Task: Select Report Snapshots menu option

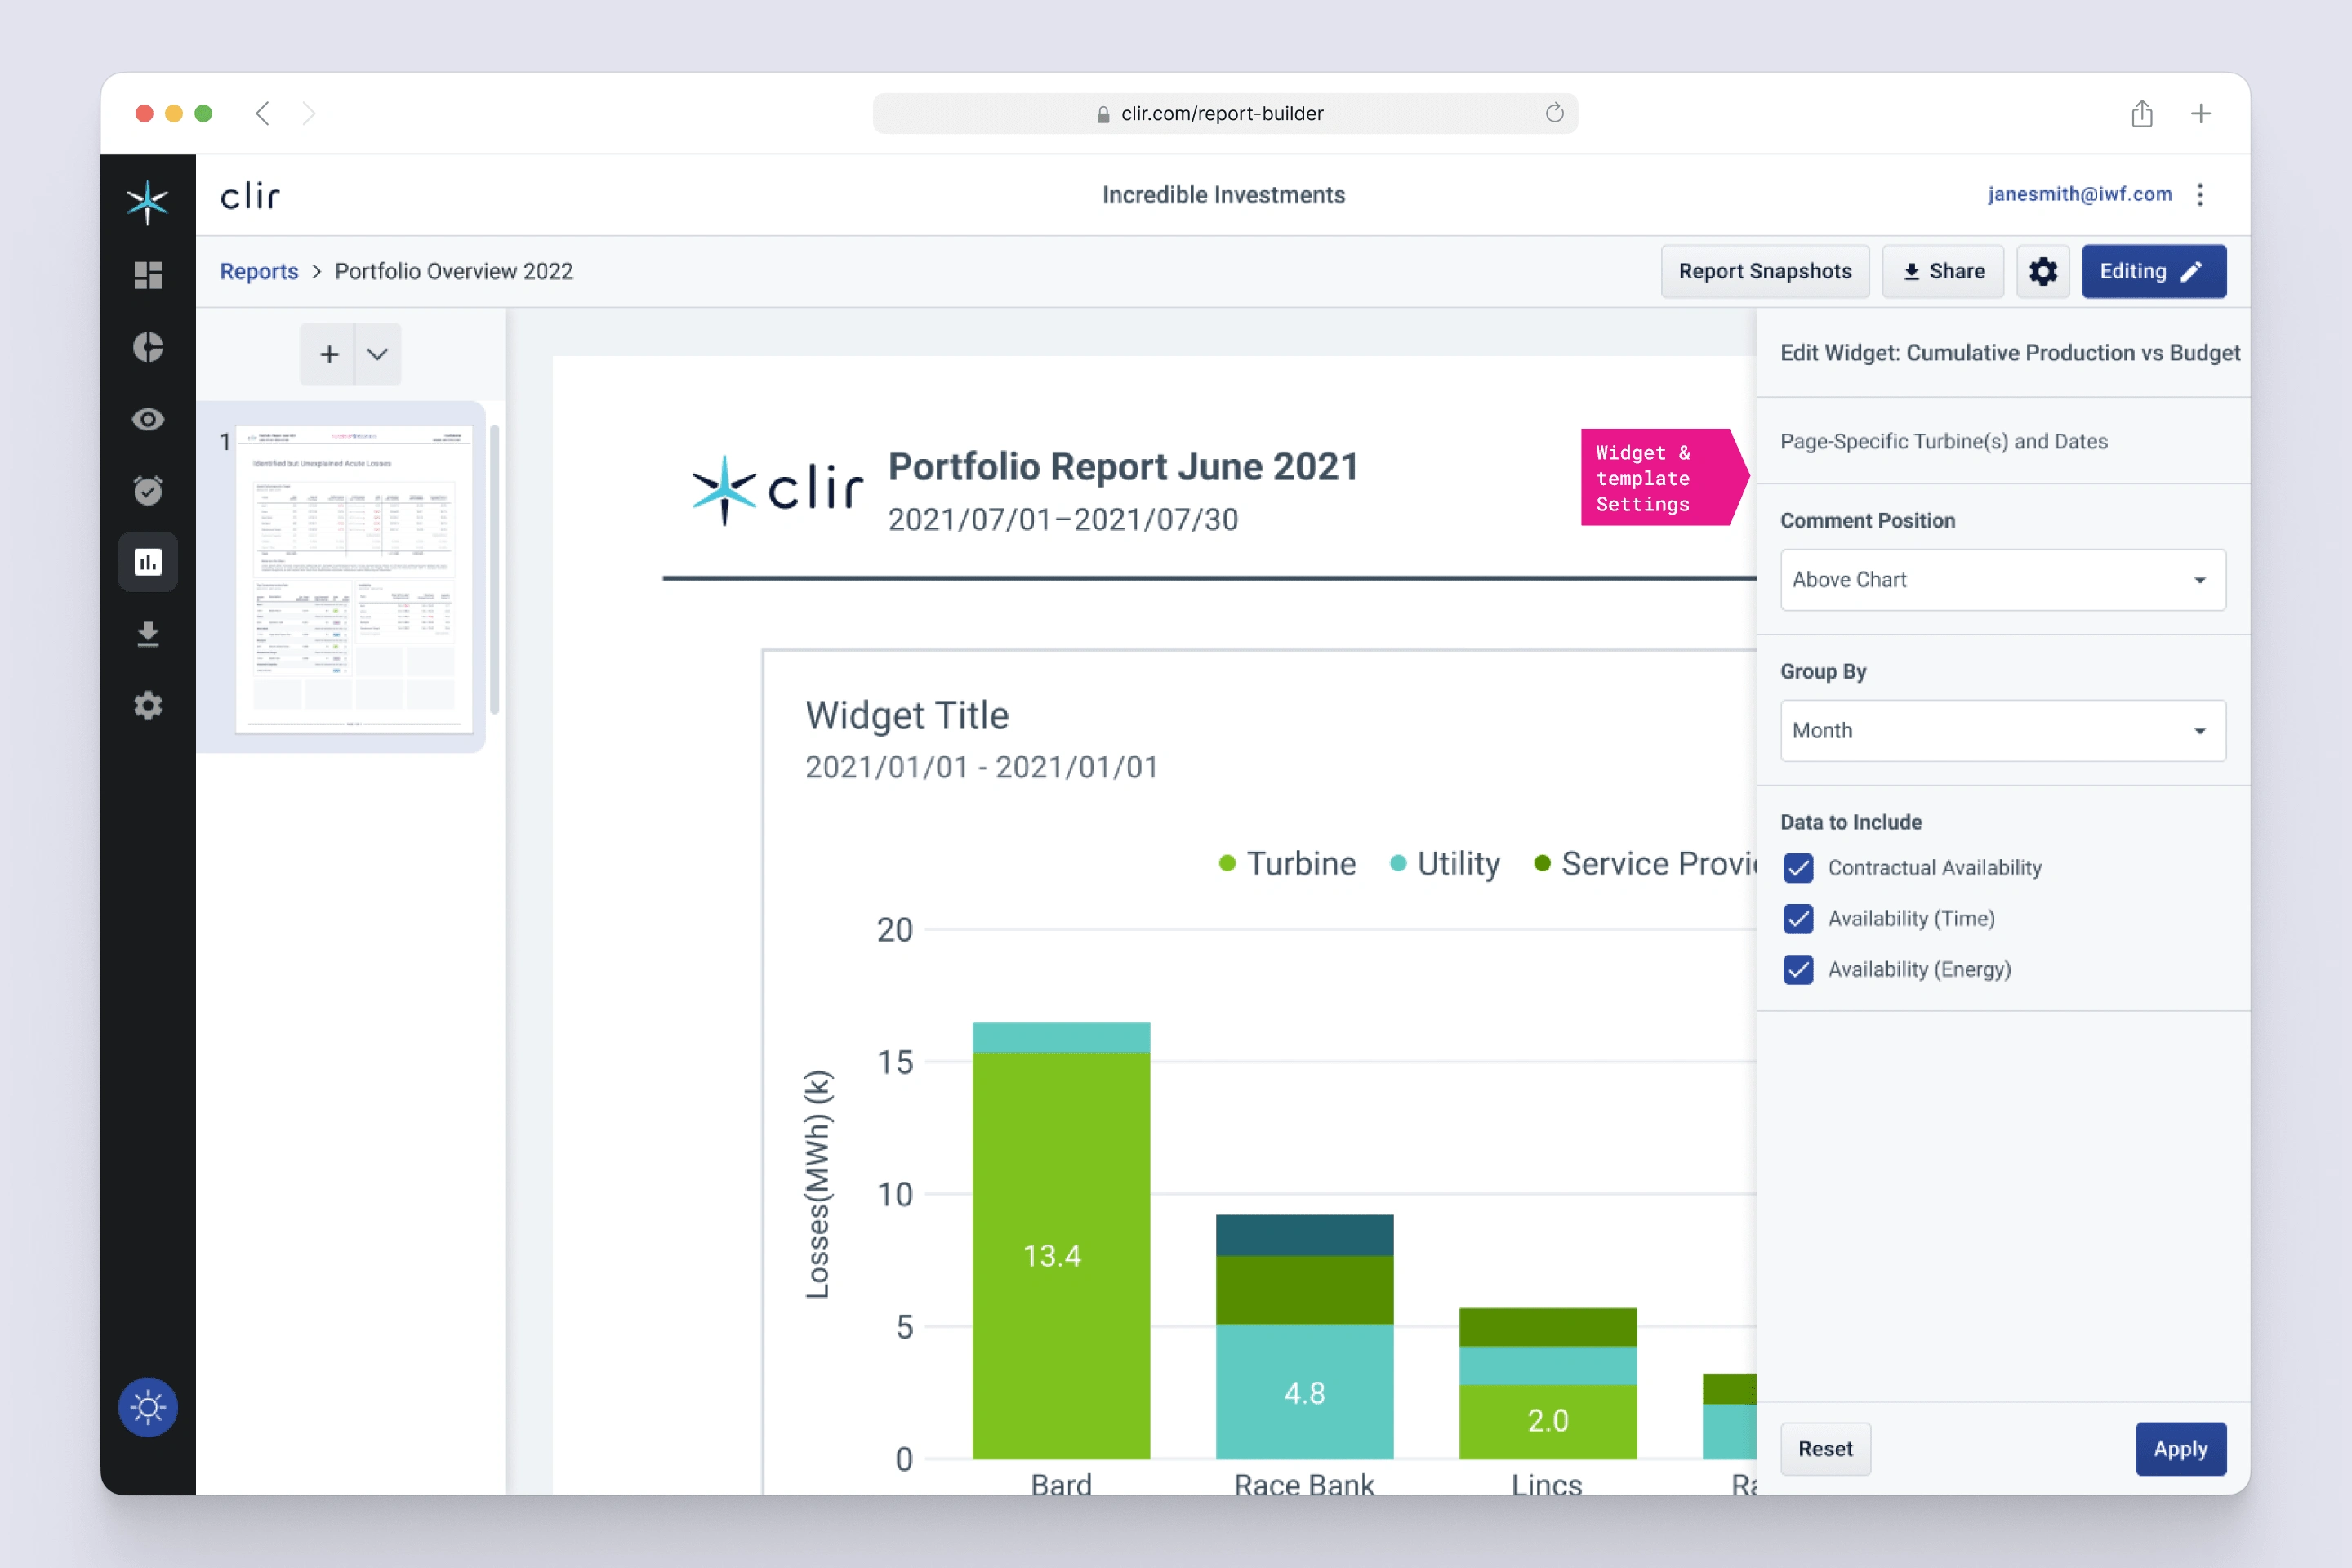Action: (1762, 271)
